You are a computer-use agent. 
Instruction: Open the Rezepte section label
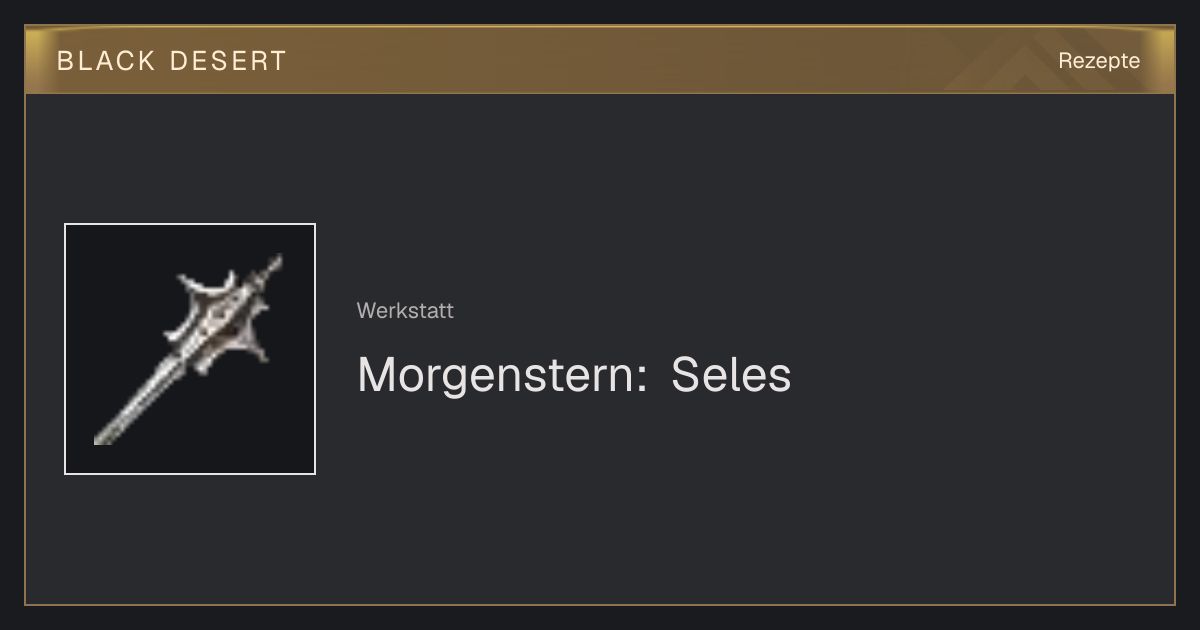pos(1099,61)
